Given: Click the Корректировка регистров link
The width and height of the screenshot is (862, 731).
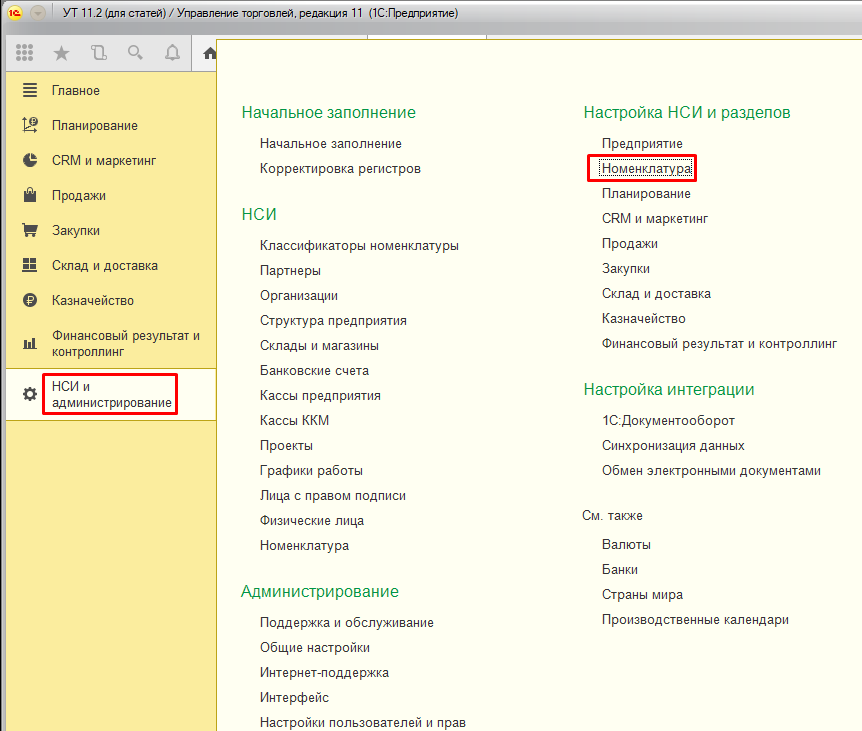Looking at the screenshot, I should point(340,169).
